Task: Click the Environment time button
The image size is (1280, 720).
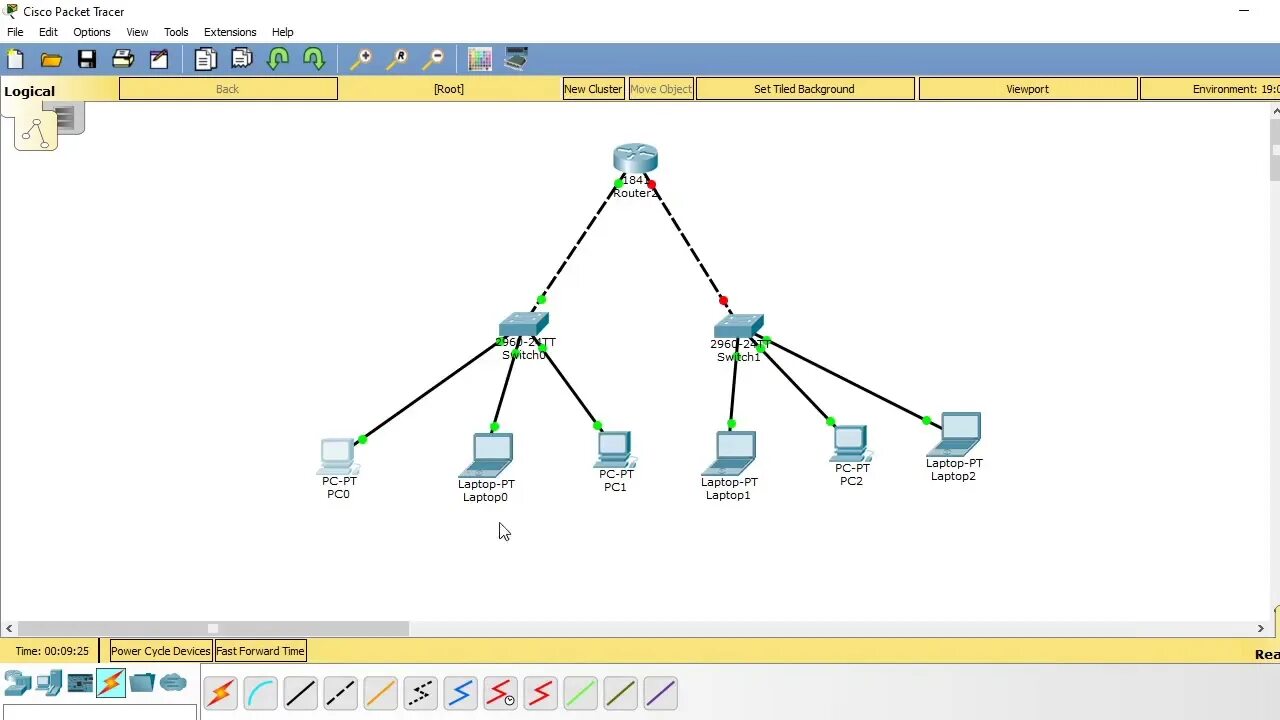Action: [x=1210, y=89]
